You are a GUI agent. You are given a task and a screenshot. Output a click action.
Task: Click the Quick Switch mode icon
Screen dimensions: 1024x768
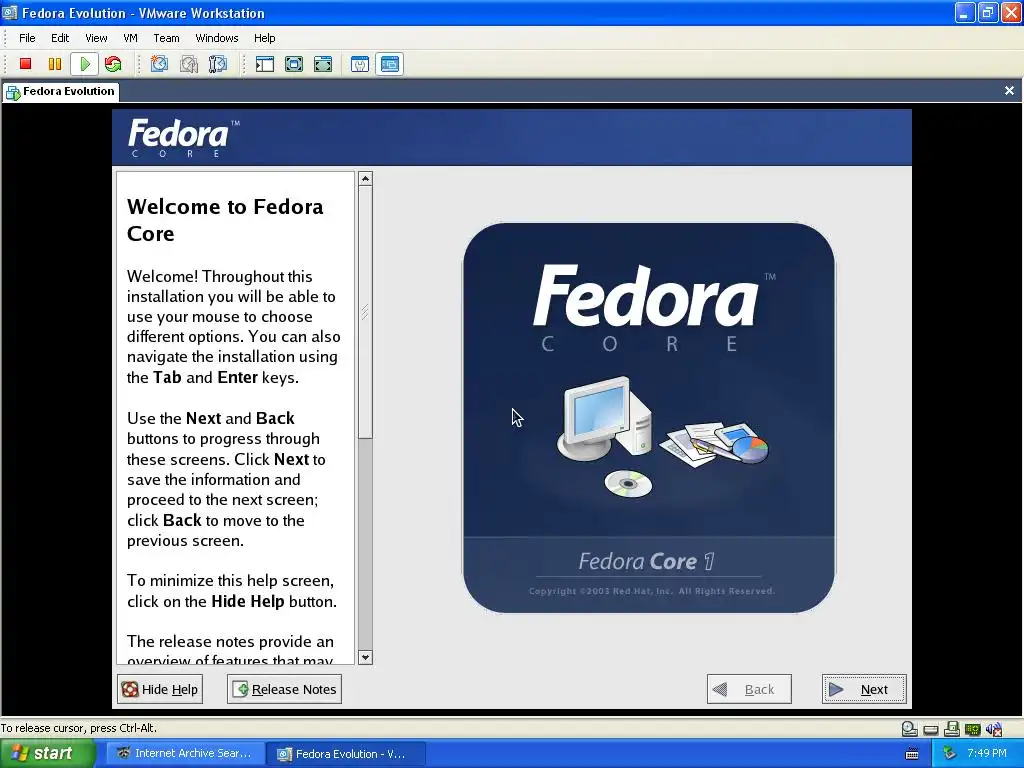294,64
